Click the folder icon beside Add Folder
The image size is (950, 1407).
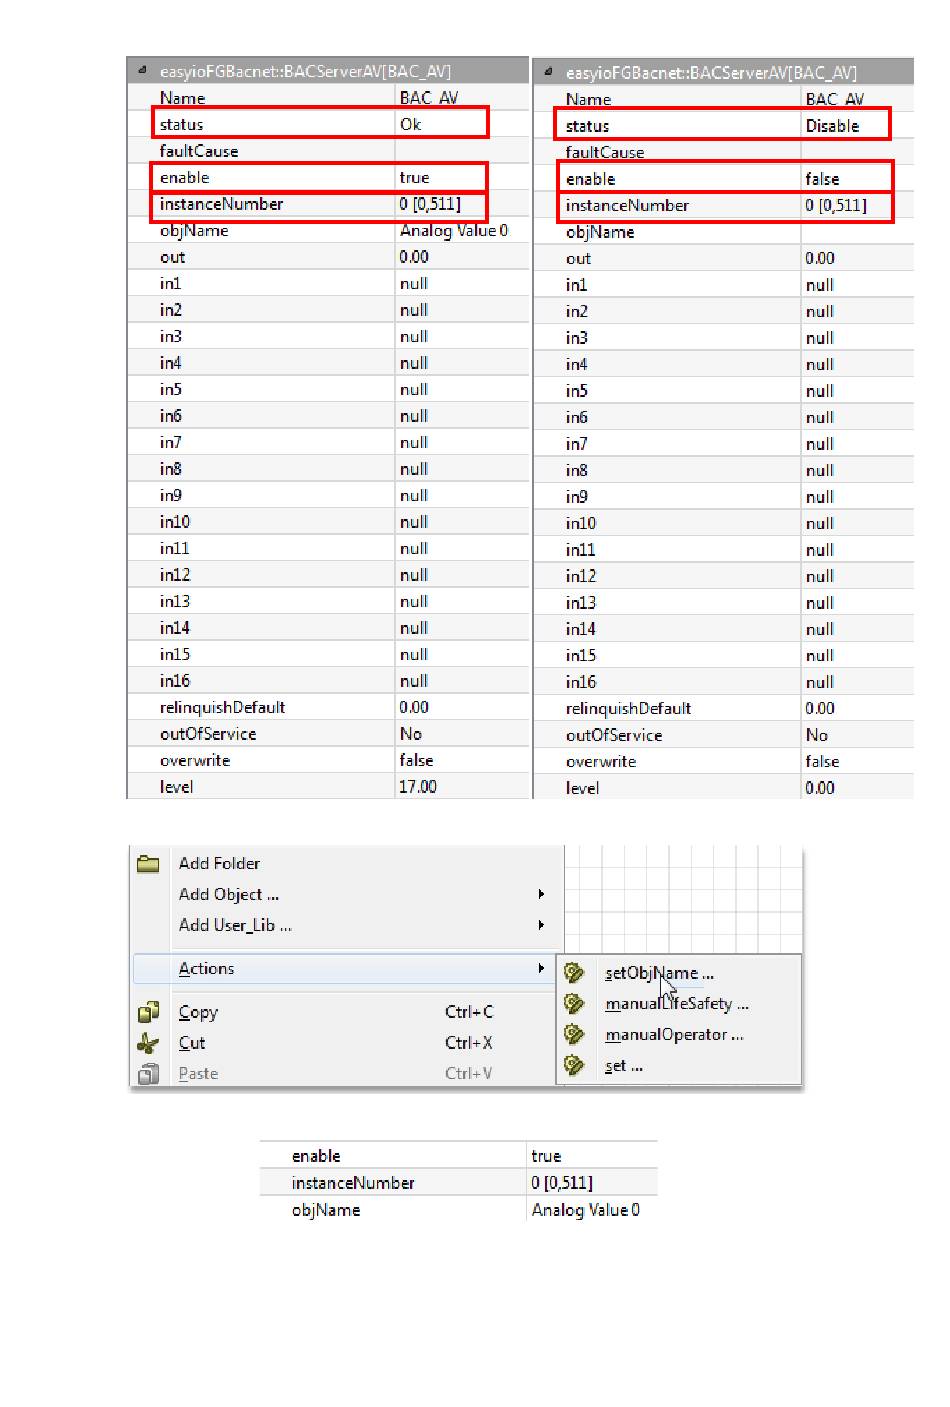pos(148,864)
